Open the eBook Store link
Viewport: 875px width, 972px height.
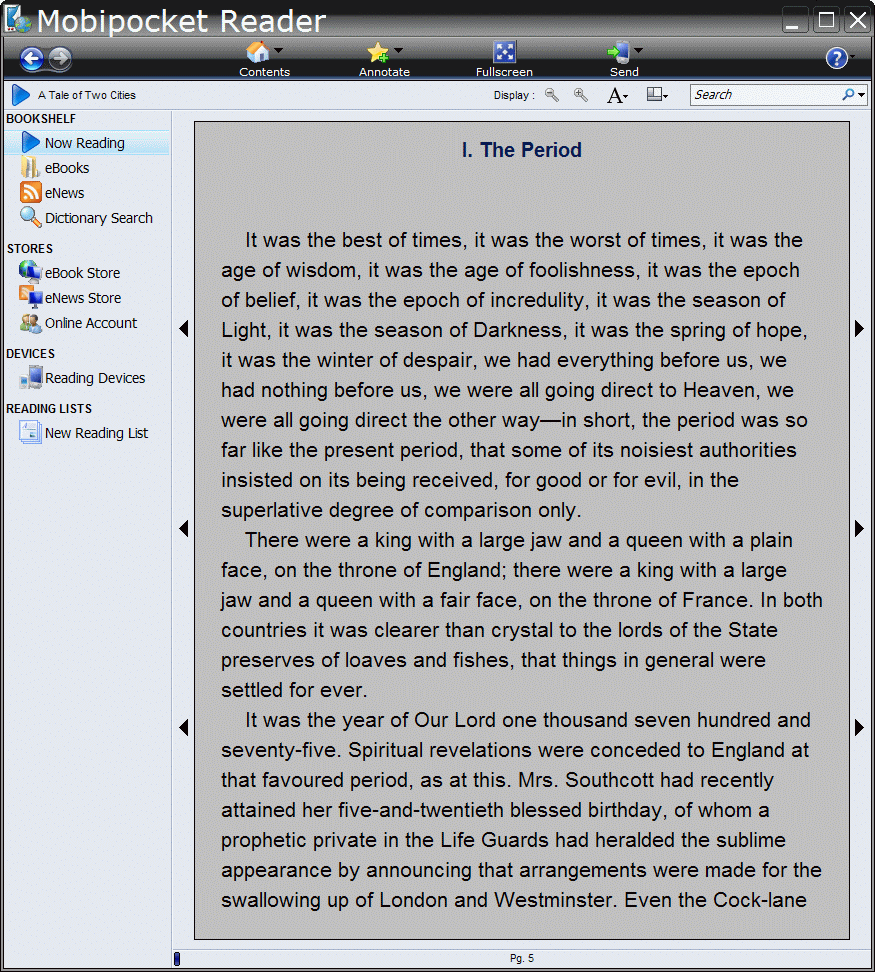[82, 273]
